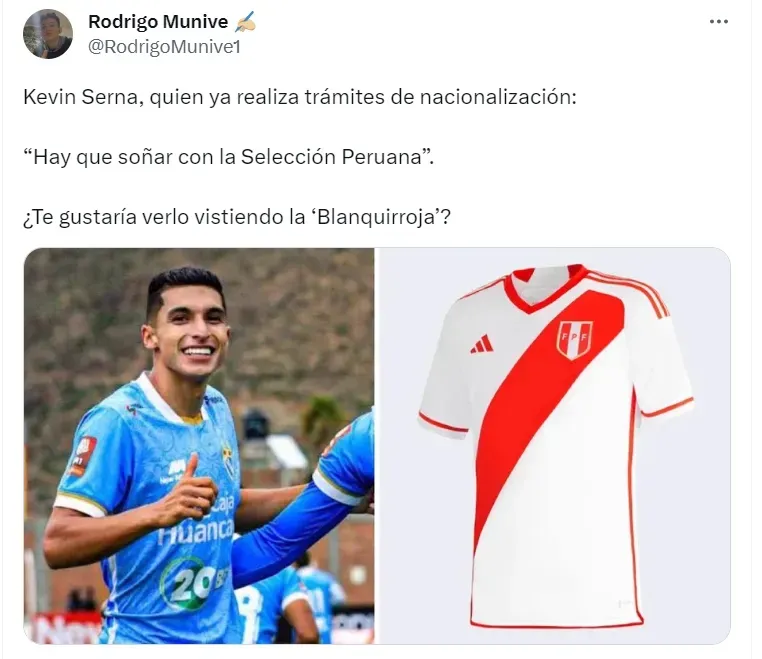
Task: Click the question mentioning 'Blanquirroja'
Action: coord(237,217)
